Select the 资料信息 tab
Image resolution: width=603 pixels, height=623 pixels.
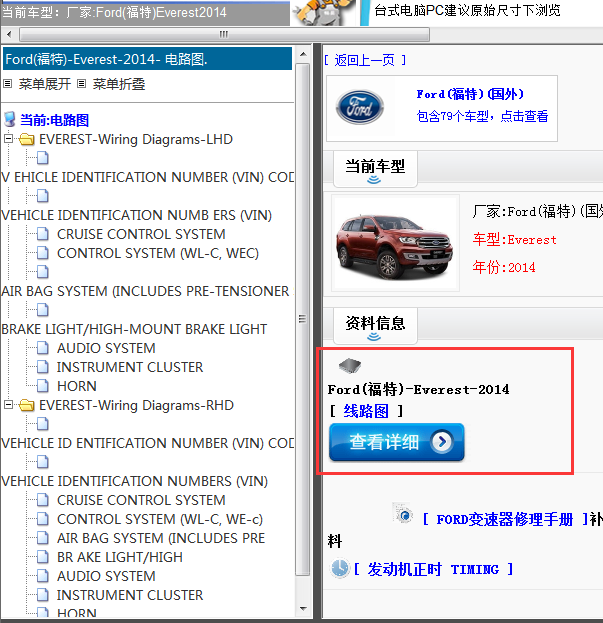pyautogui.click(x=375, y=326)
